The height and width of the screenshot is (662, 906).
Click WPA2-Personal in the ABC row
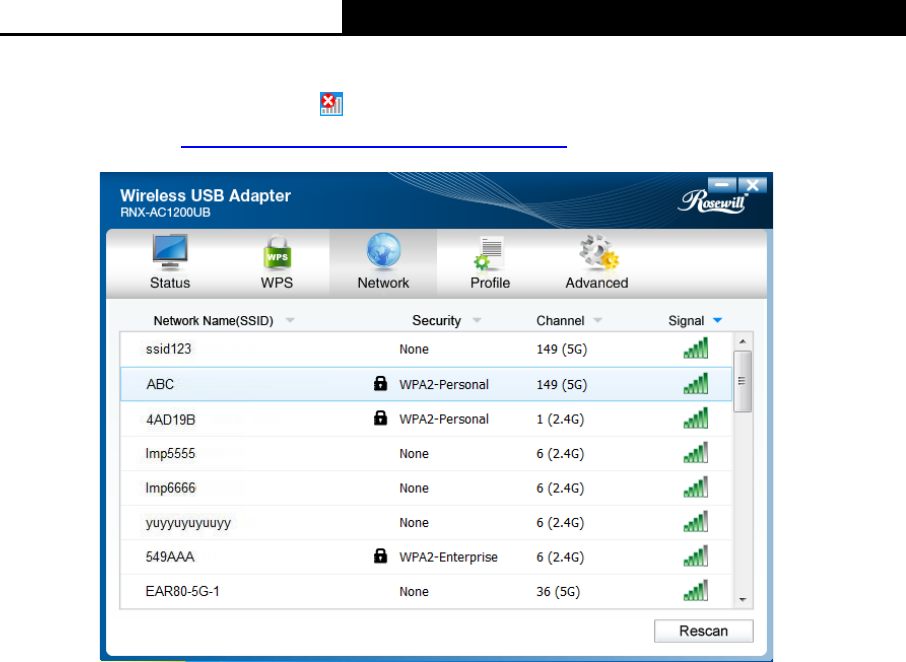(x=444, y=384)
